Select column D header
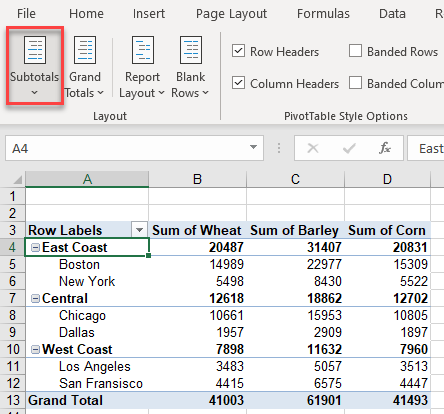This screenshot has width=444, height=414. pyautogui.click(x=387, y=179)
